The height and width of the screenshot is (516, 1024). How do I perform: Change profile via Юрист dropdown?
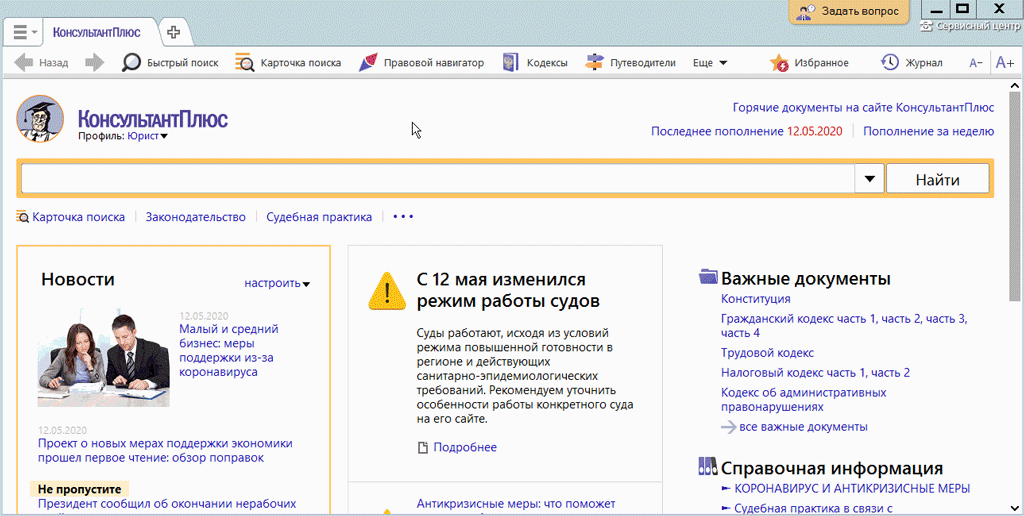(x=147, y=136)
